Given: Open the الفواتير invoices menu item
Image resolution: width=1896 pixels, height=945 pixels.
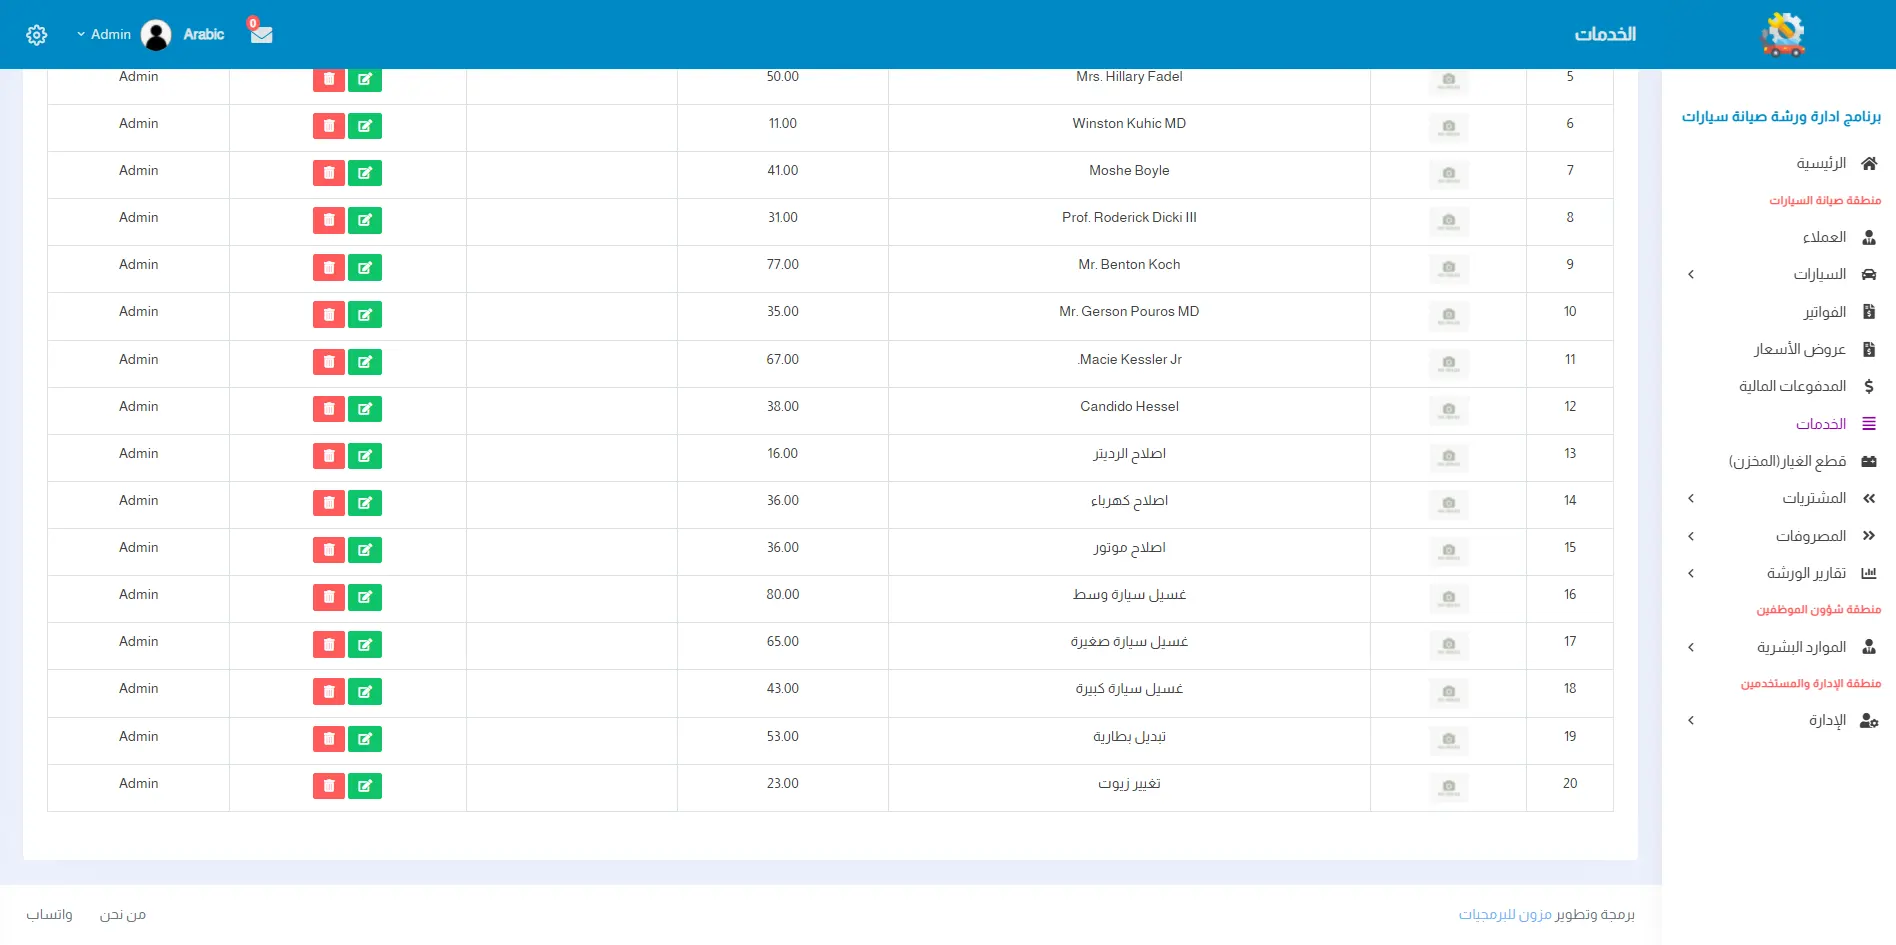Looking at the screenshot, I should (x=1824, y=312).
